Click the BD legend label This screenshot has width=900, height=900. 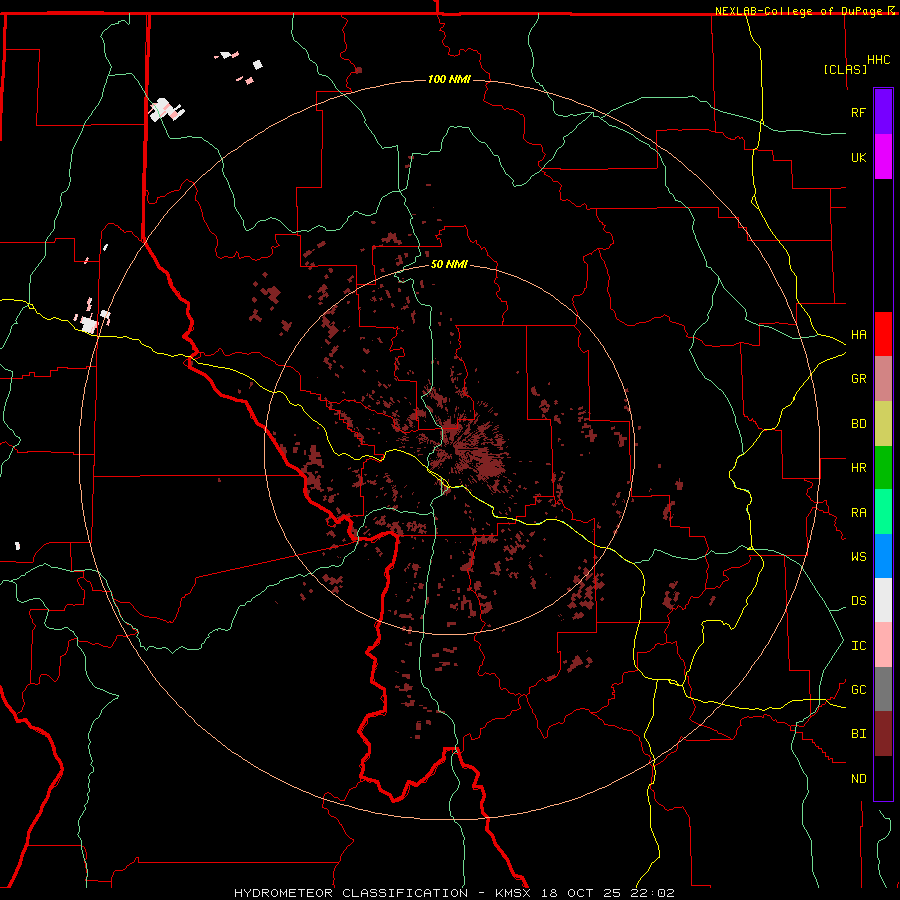pos(859,424)
